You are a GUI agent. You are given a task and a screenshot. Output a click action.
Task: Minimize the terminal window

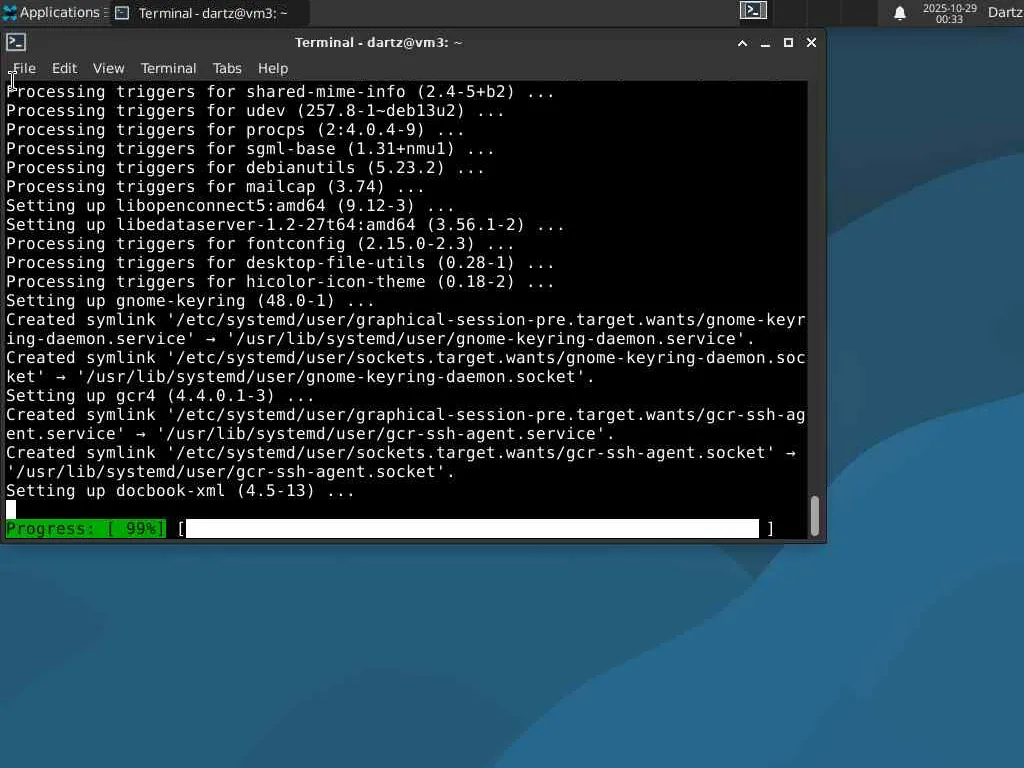[x=765, y=43]
